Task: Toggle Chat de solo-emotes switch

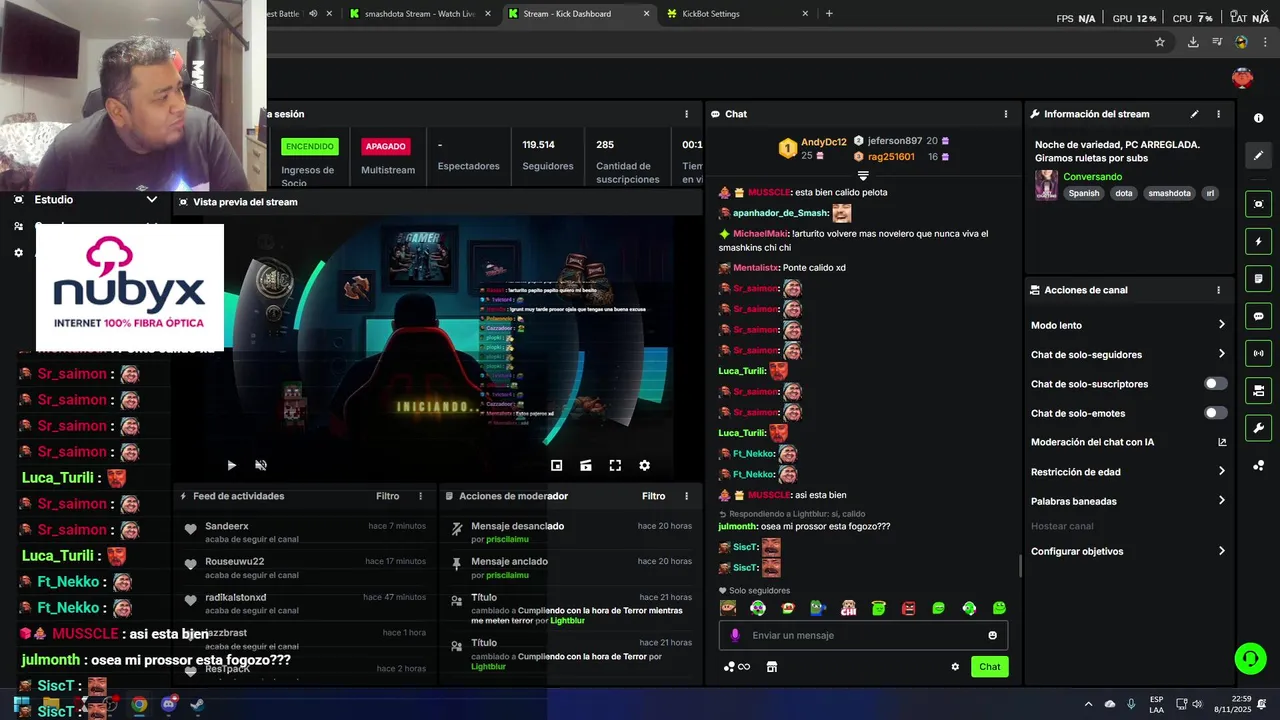Action: pyautogui.click(x=1215, y=413)
